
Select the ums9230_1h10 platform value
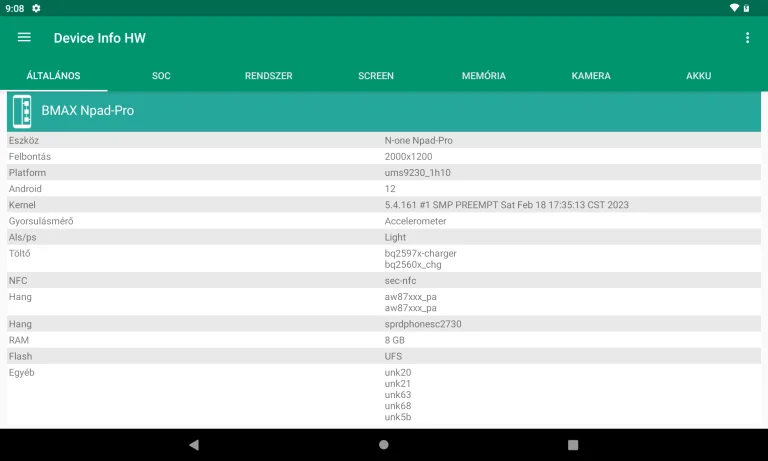point(417,172)
